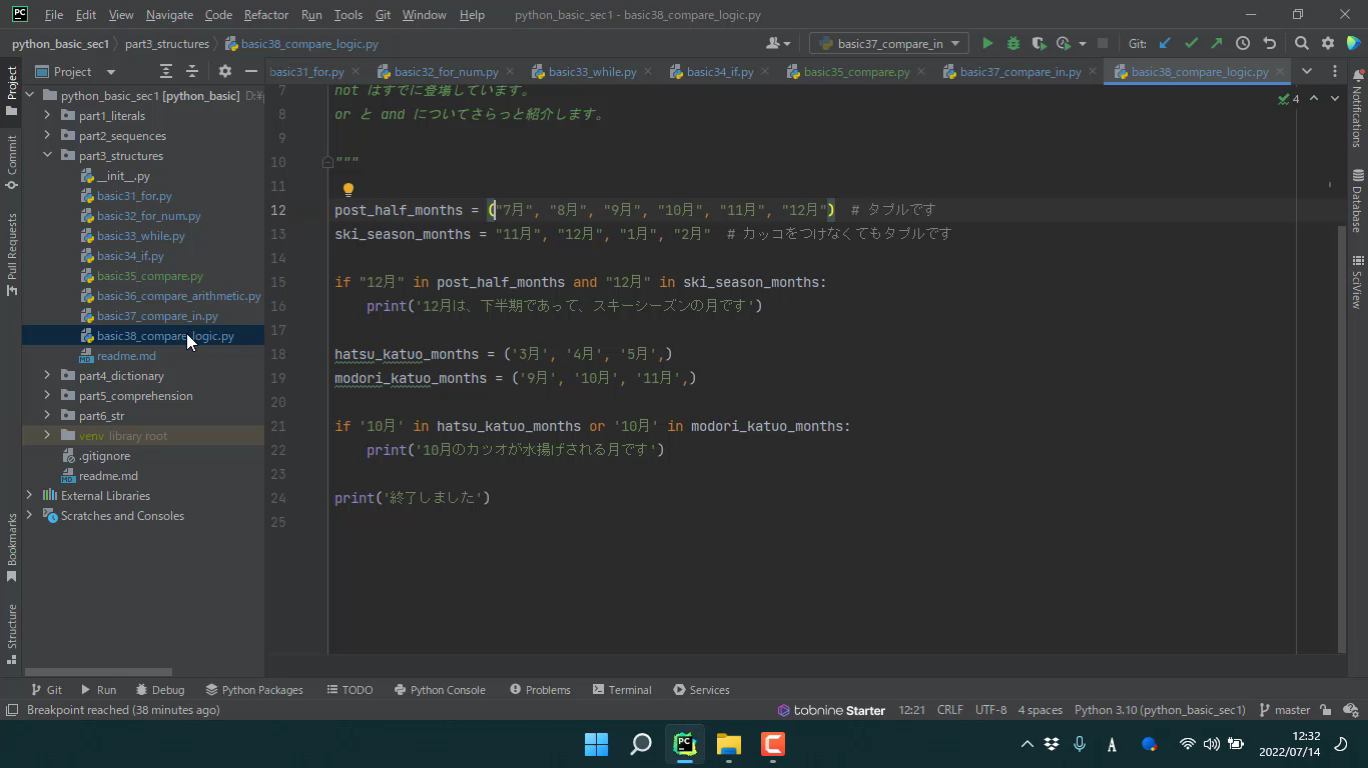
Task: Collapse all in the Project panel
Action: tap(192, 72)
